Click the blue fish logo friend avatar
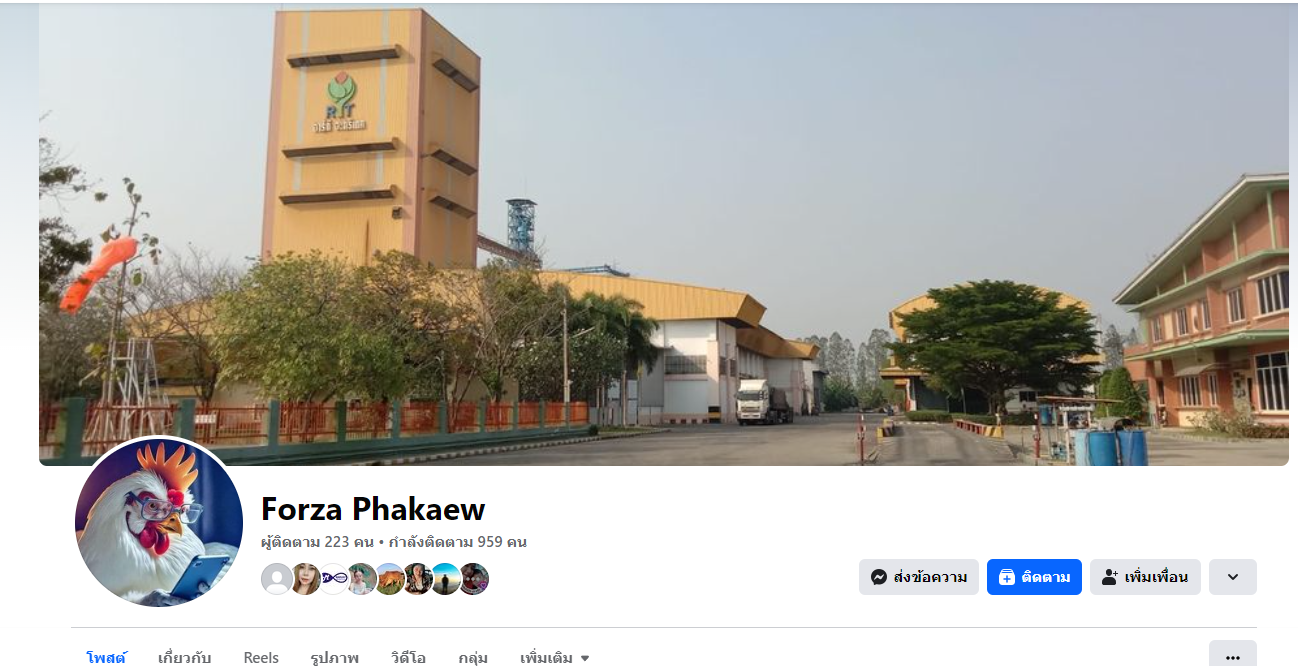The image size is (1298, 666). 334,579
